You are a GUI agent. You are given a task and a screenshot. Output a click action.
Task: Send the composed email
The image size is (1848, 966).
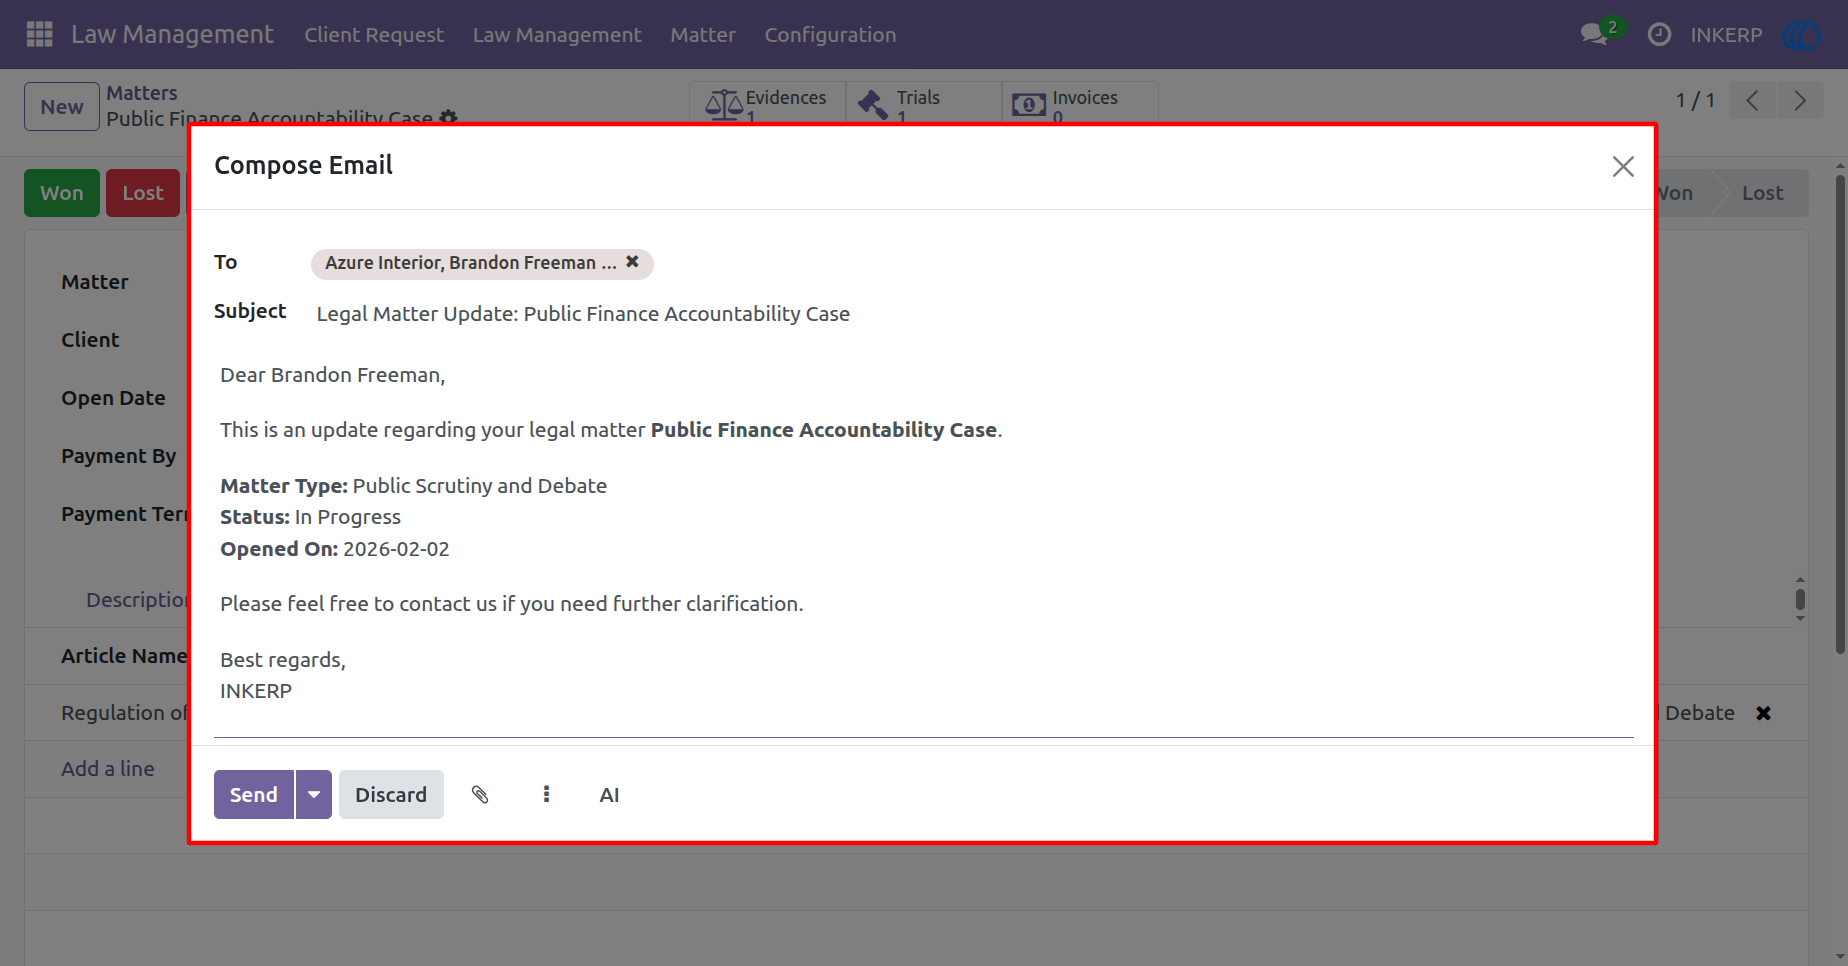[254, 794]
